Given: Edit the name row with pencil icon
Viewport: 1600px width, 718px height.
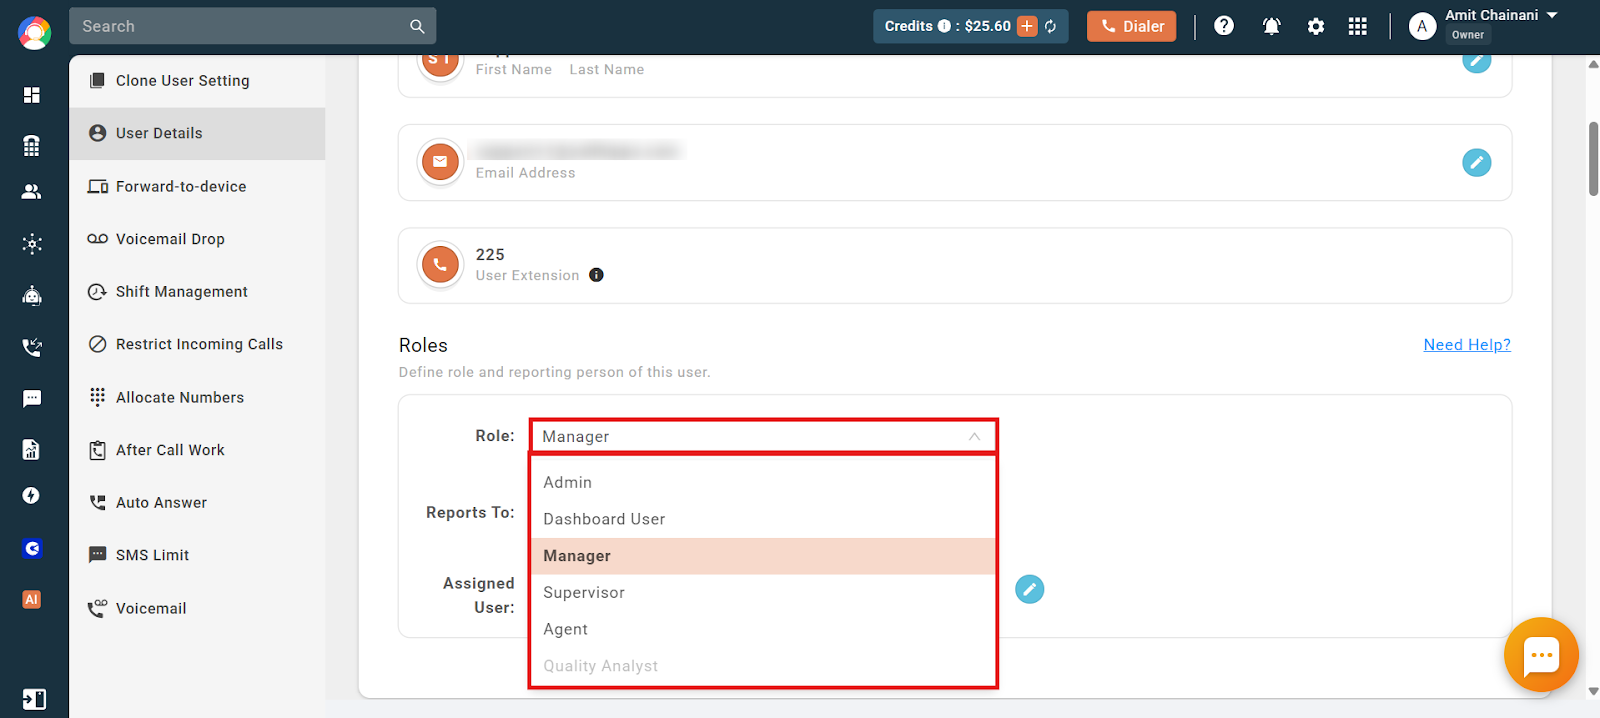Looking at the screenshot, I should pos(1477,60).
